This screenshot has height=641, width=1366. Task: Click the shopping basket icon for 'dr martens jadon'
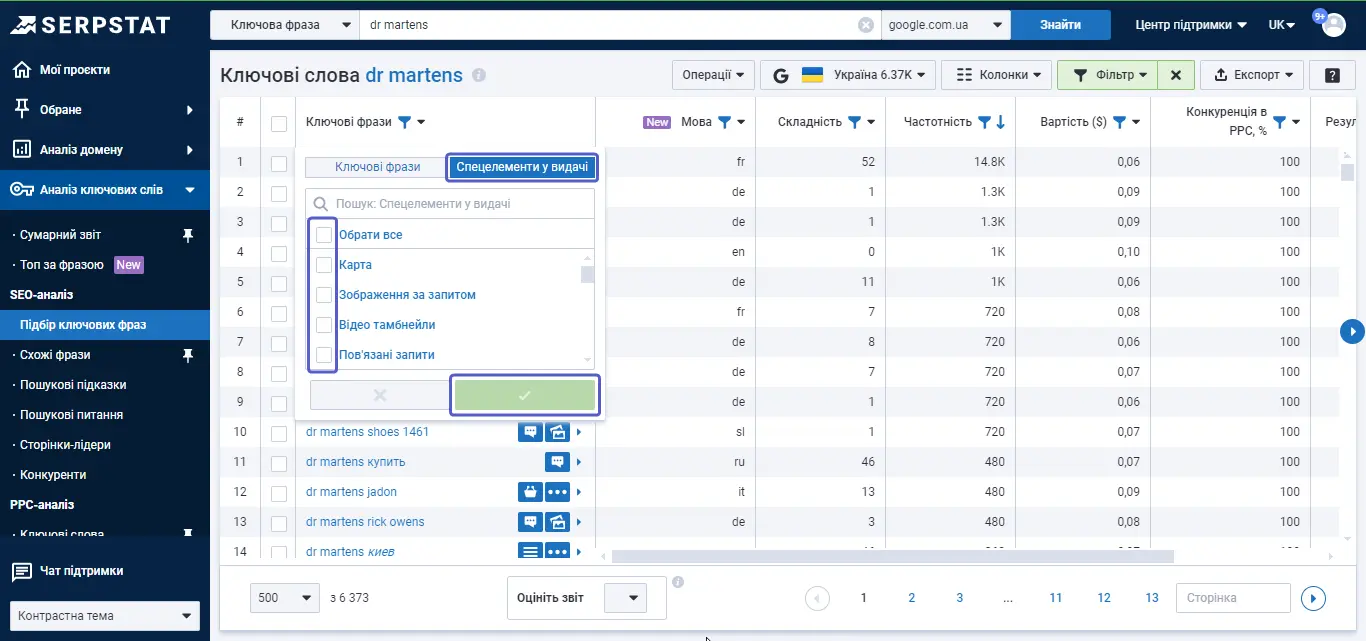530,492
